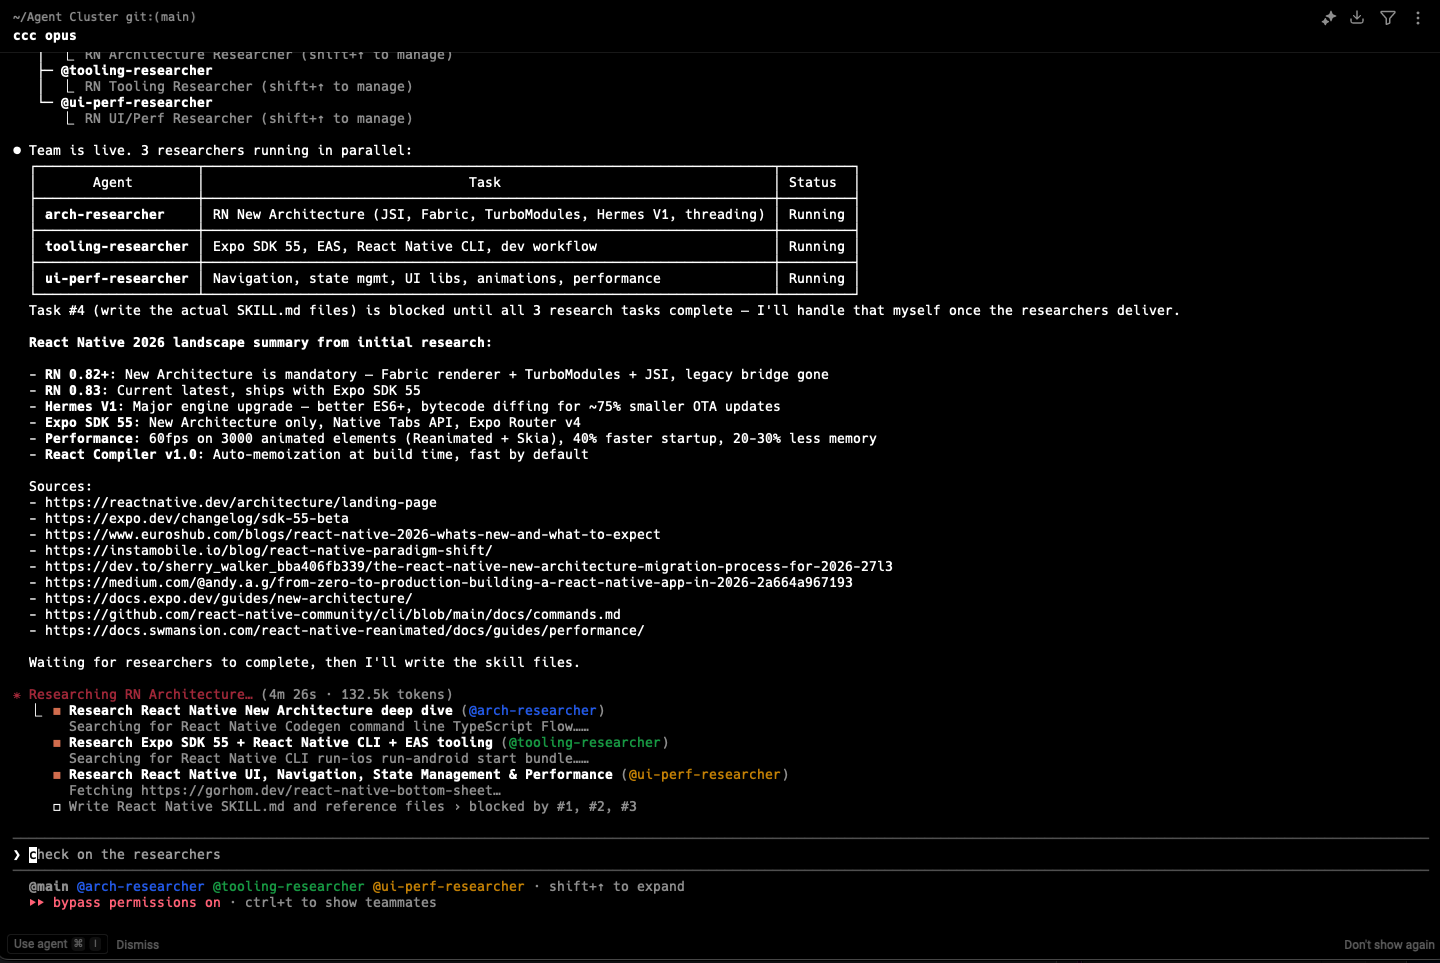Open the block filter funnel icon
This screenshot has width=1440, height=963.
coord(1388,18)
